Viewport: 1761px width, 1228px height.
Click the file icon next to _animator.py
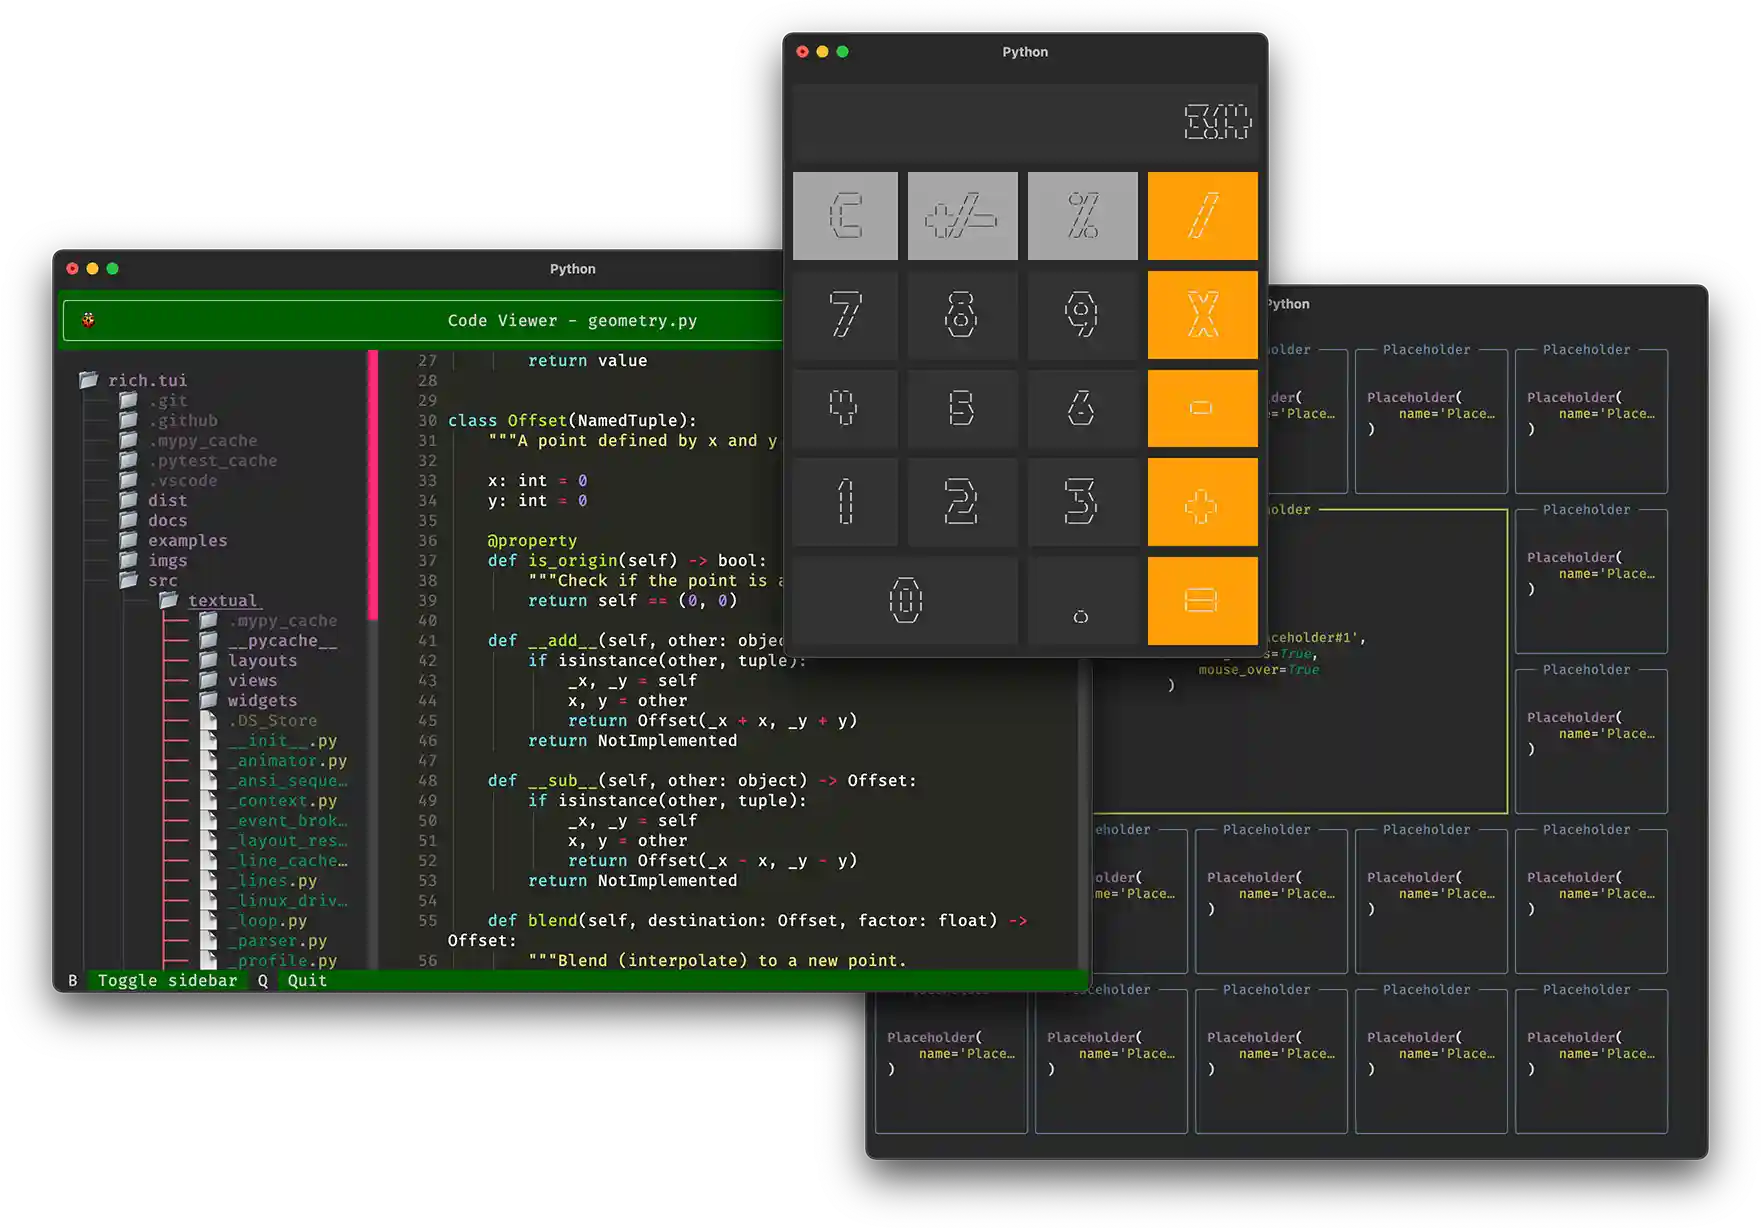pos(209,760)
